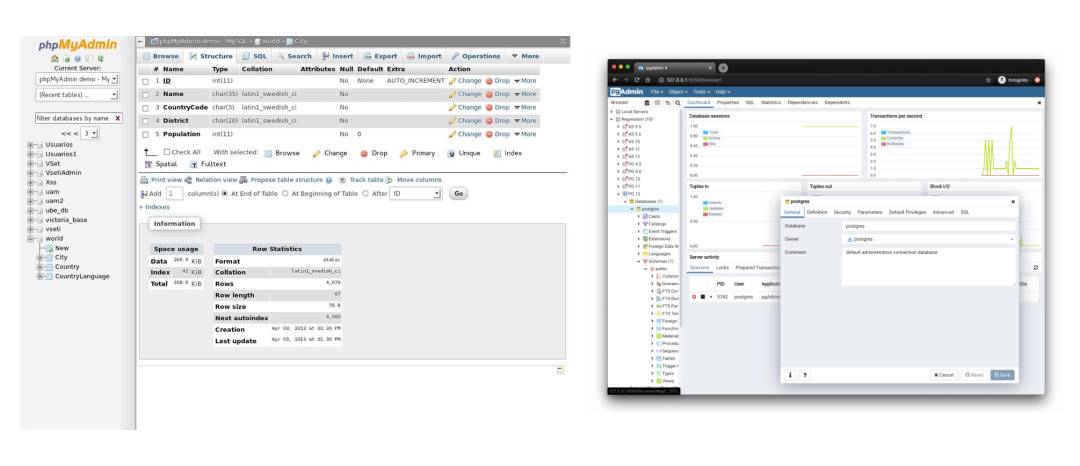Click the phpMyAdmin home icon

tap(55, 59)
